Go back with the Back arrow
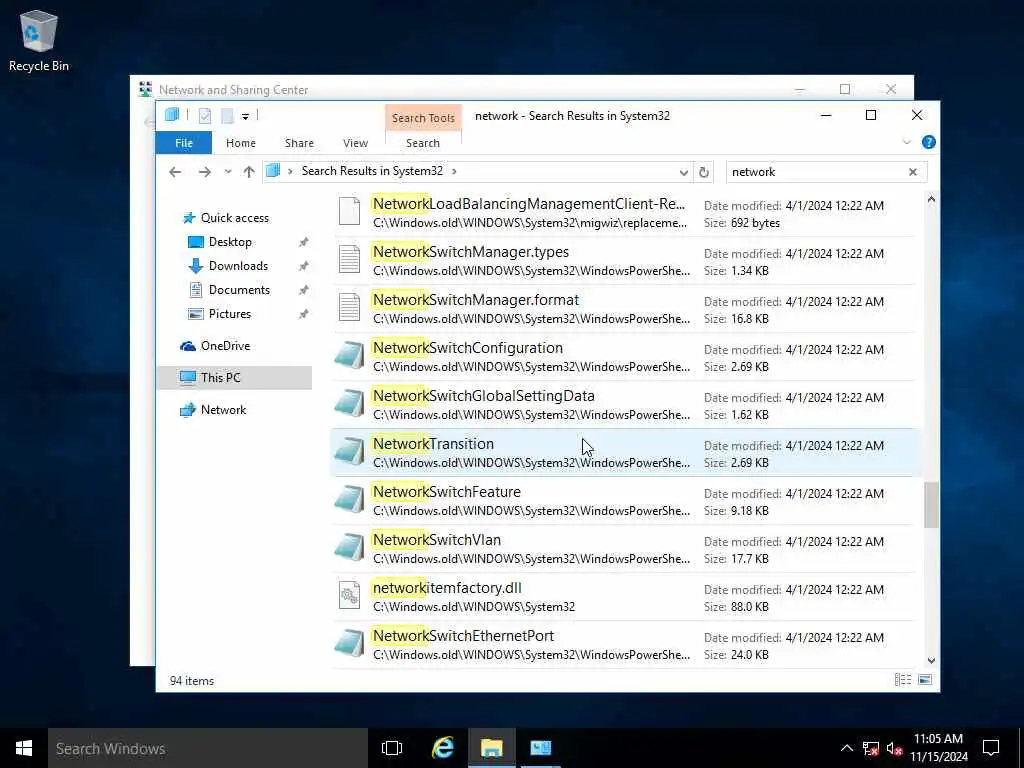 tap(175, 172)
